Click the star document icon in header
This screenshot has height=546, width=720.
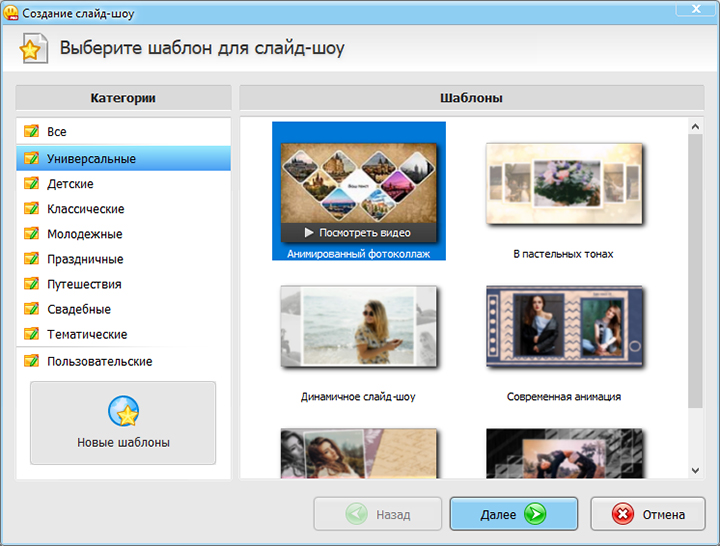[x=33, y=48]
